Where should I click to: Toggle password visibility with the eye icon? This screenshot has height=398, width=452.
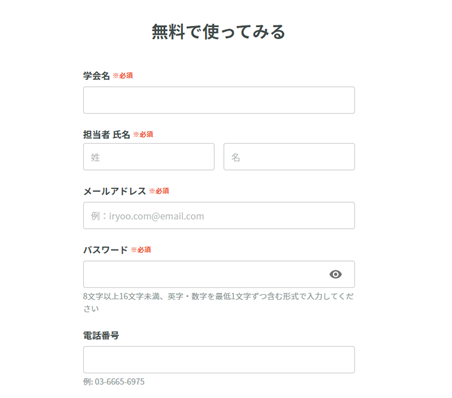click(335, 274)
